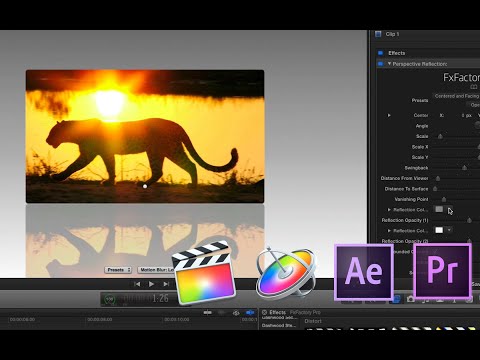The width and height of the screenshot is (480, 360).
Task: Open the FxFactory book help icon
Action: (x=474, y=87)
